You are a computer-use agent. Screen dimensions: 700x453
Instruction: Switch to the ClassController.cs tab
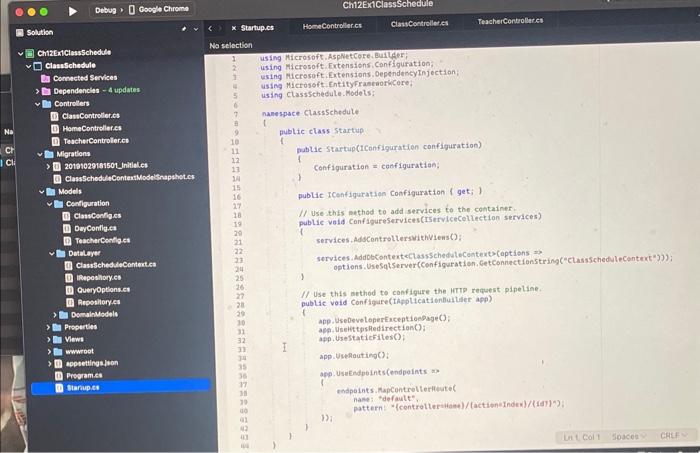pyautogui.click(x=419, y=24)
